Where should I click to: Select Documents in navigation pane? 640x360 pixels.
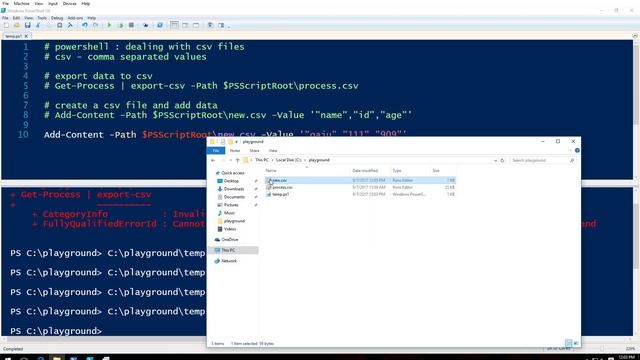pos(231,197)
